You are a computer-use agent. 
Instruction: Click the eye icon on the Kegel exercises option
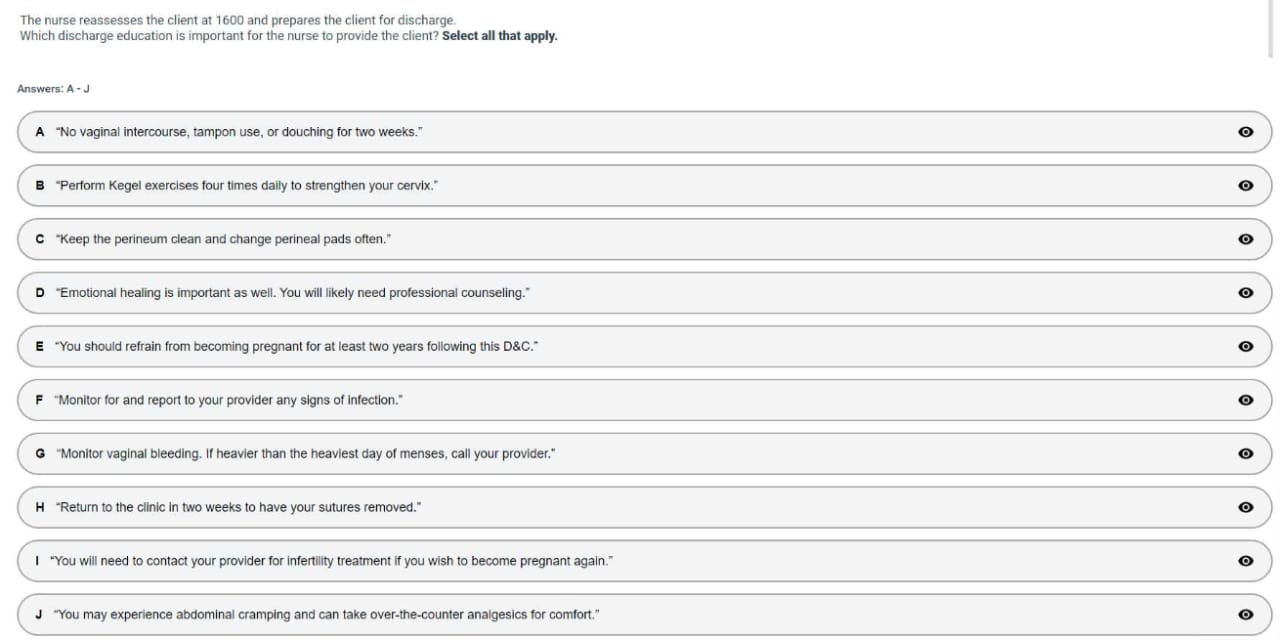tap(1245, 186)
